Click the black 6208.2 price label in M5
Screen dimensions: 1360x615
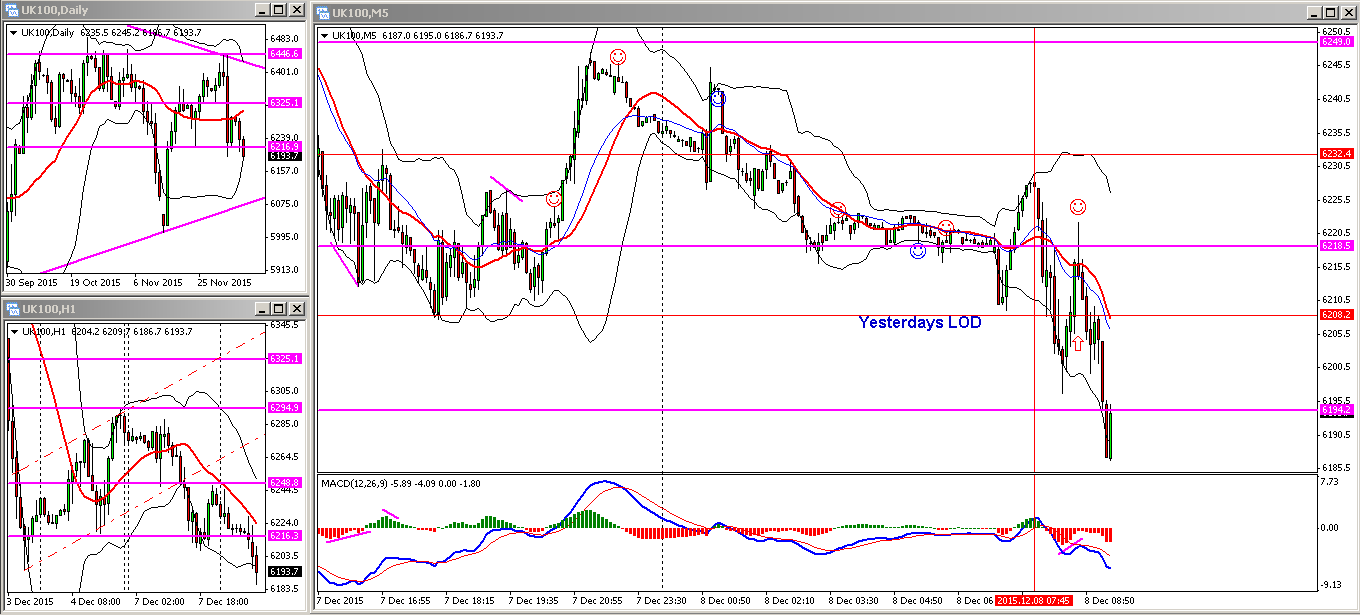tap(1336, 315)
